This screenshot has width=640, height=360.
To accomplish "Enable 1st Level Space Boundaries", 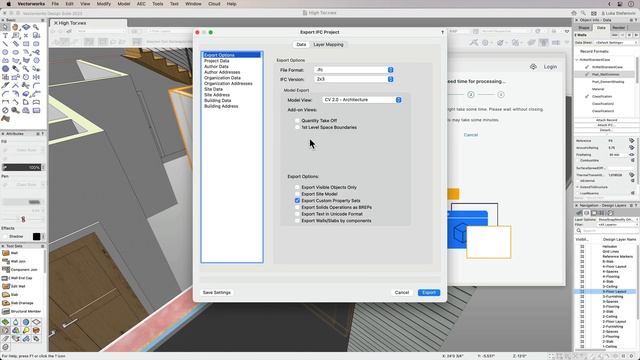I will 297,127.
